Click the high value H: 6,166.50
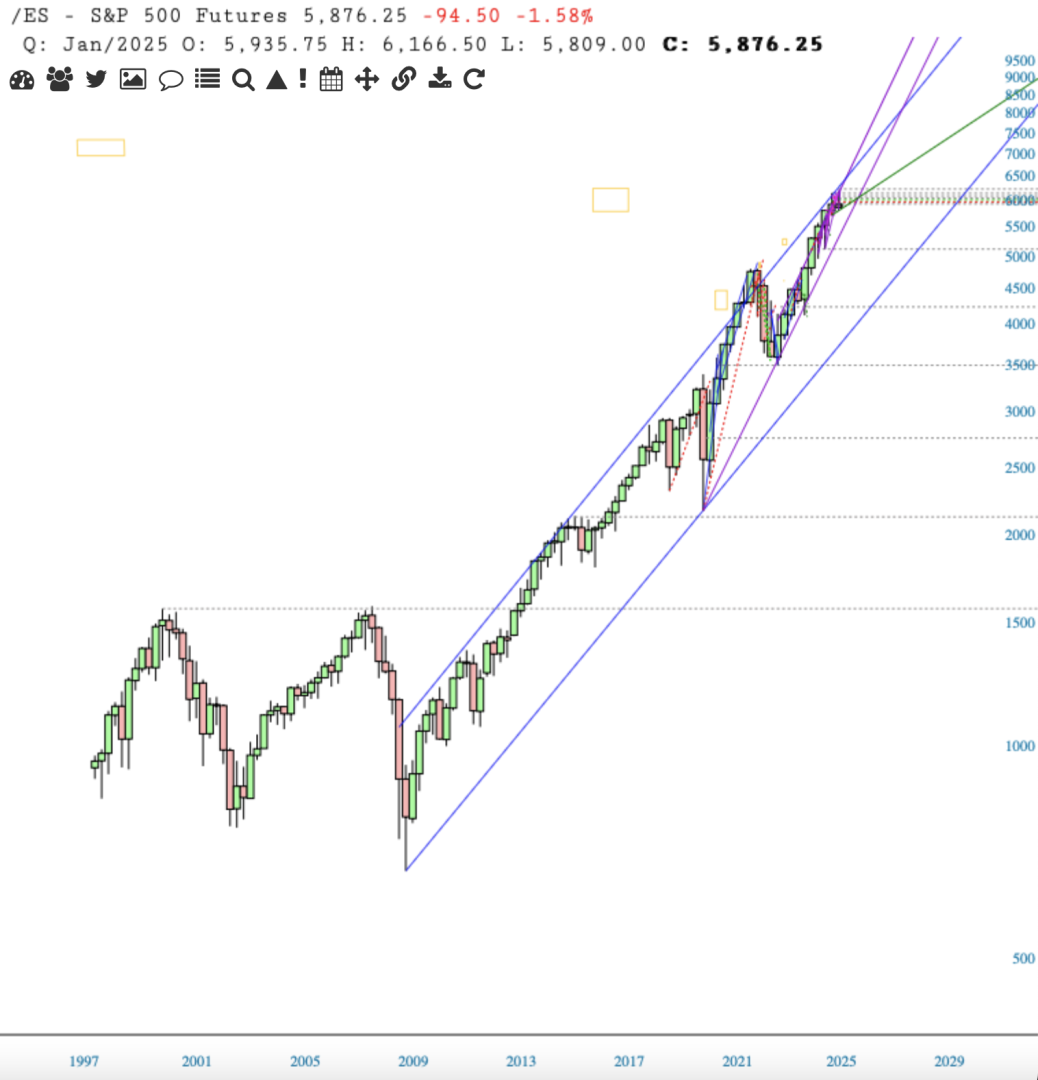Viewport: 1038px width, 1080px height. [415, 44]
